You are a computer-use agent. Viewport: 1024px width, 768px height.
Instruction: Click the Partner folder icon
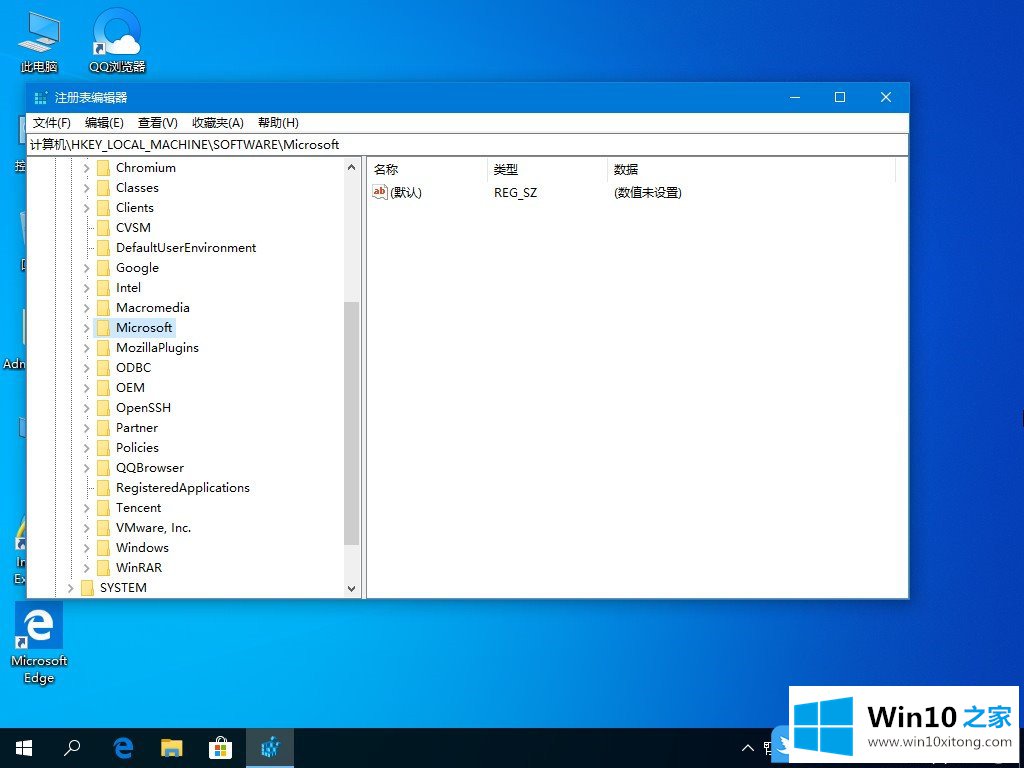103,428
